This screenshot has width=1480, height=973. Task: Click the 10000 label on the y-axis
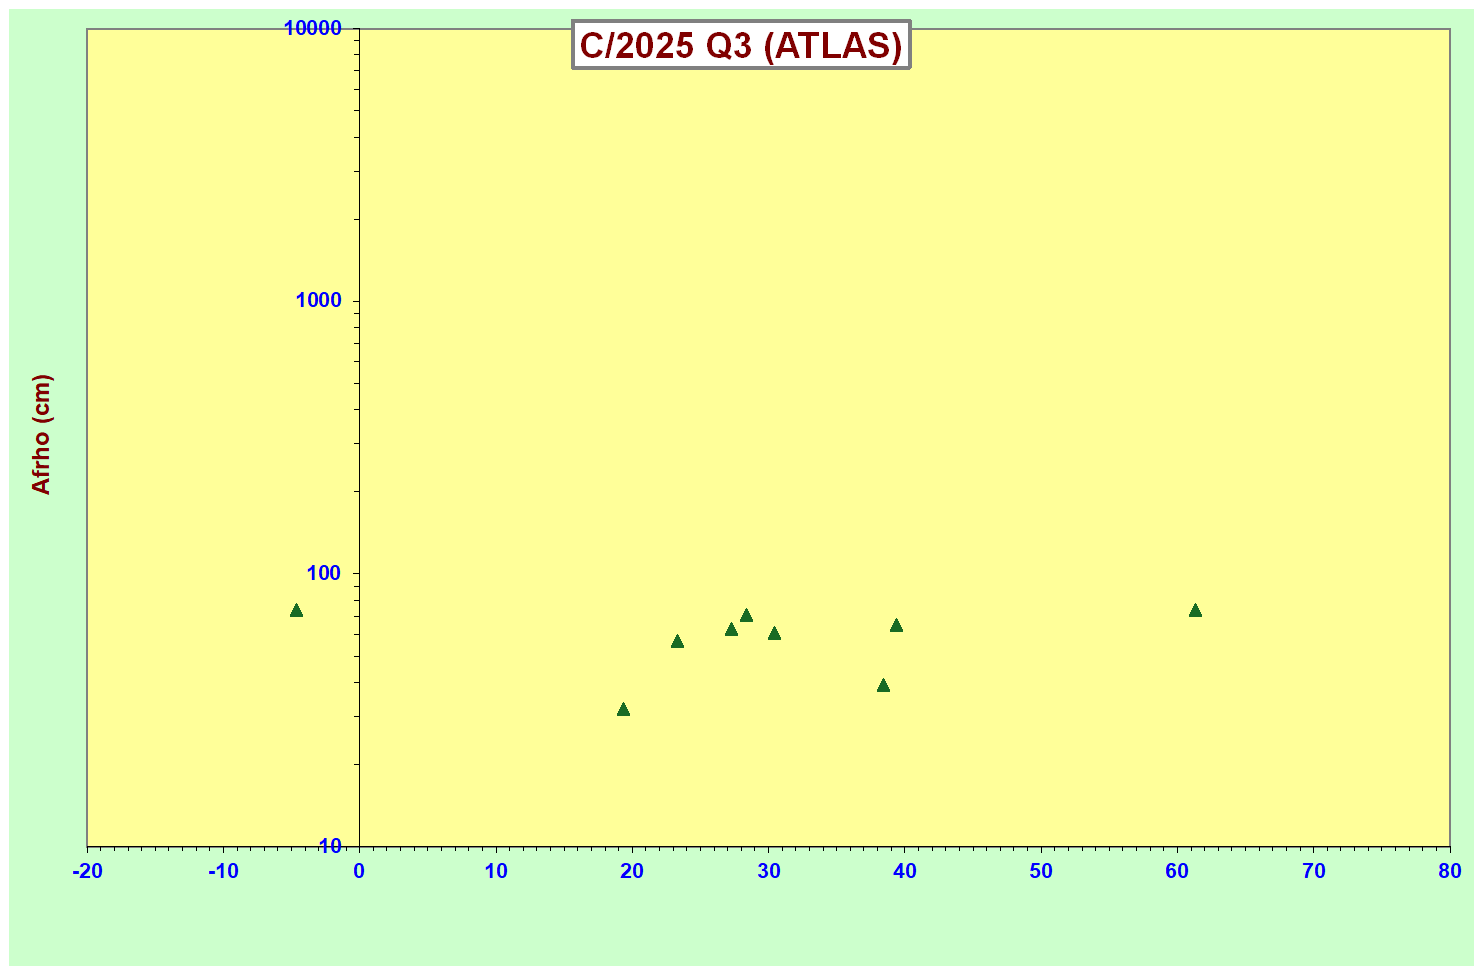tap(312, 28)
